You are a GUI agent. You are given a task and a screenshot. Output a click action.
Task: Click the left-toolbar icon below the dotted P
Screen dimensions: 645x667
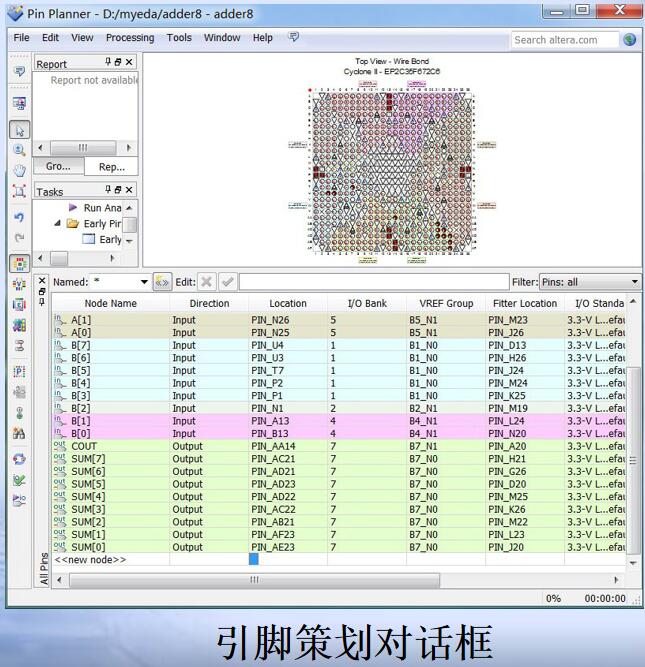[x=19, y=392]
